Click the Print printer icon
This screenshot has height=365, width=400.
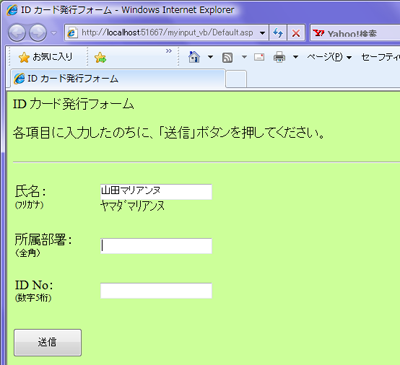coord(279,57)
